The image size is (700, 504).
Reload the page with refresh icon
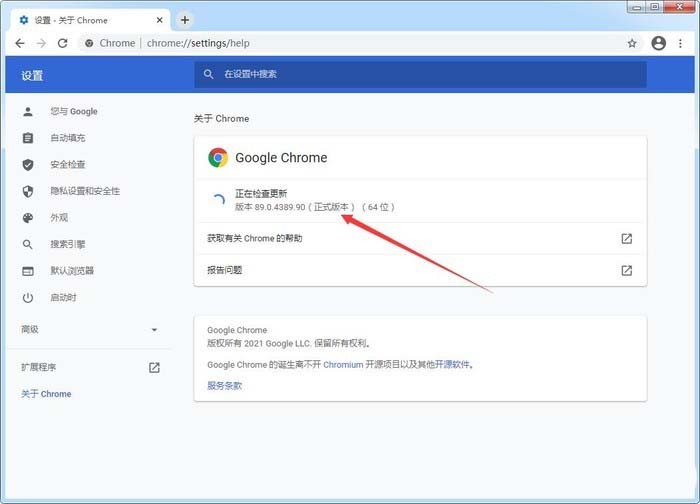tap(63, 43)
